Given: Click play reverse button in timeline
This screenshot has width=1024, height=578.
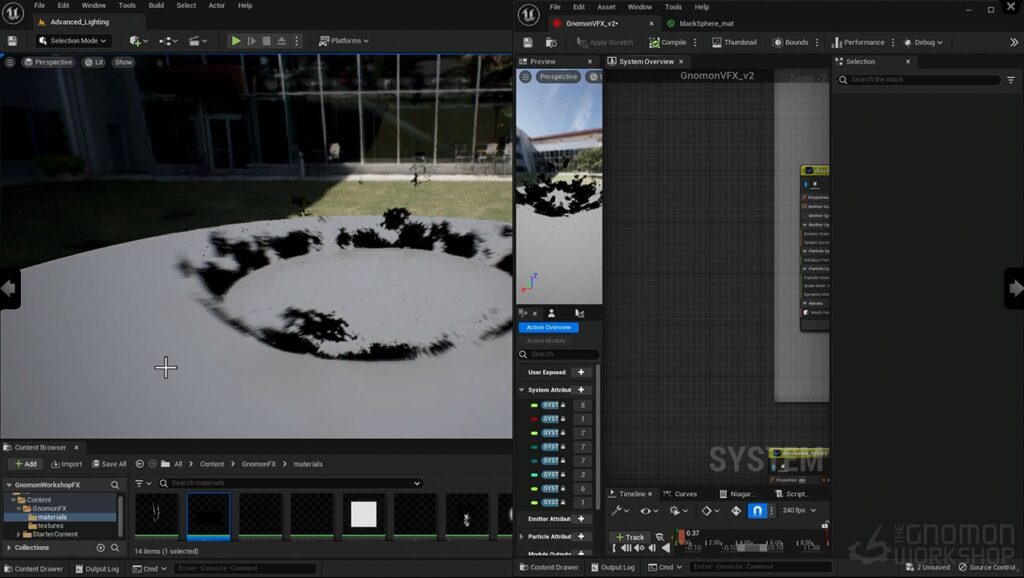Looking at the screenshot, I should 665,549.
